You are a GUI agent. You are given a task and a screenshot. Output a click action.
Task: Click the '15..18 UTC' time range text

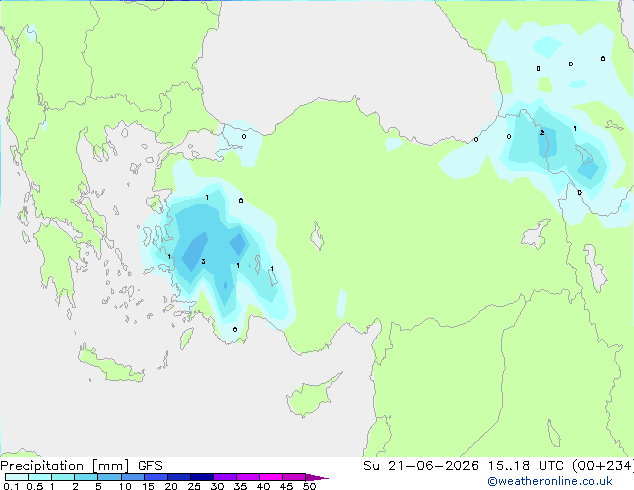click(524, 466)
